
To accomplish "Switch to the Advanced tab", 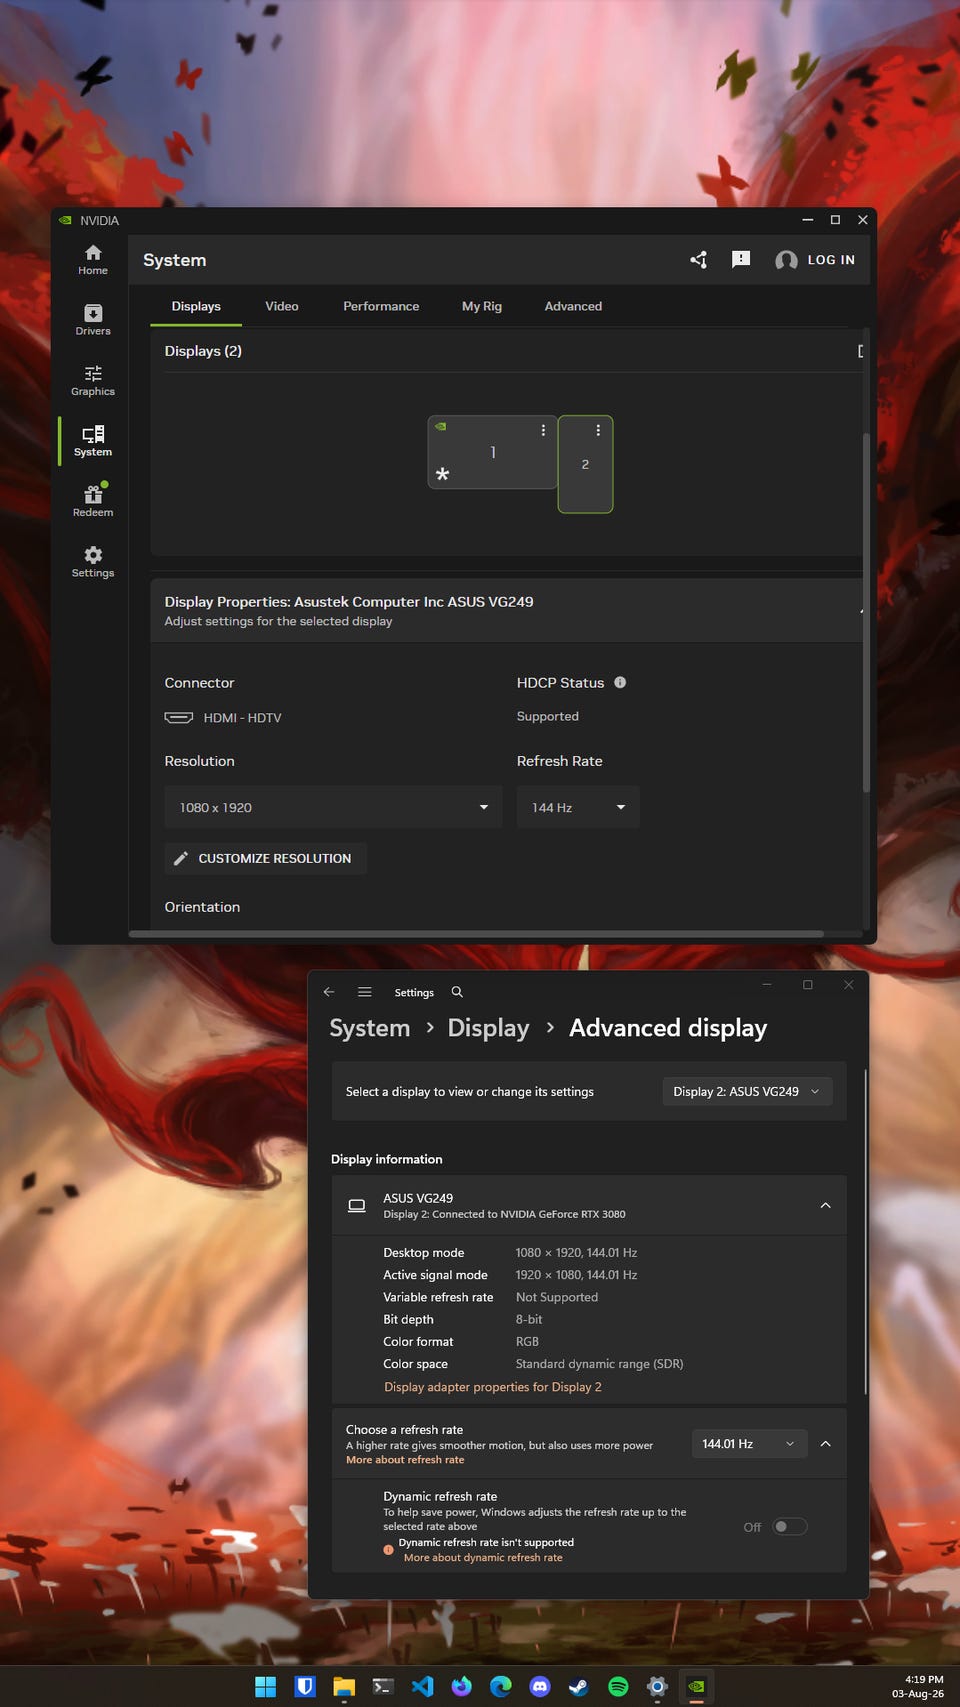I will pyautogui.click(x=573, y=306).
